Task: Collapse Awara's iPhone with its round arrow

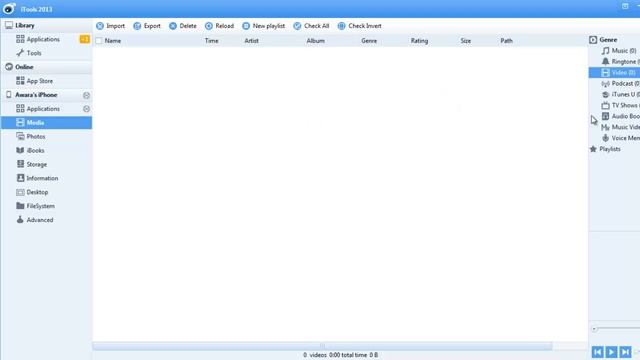Action: (x=86, y=95)
